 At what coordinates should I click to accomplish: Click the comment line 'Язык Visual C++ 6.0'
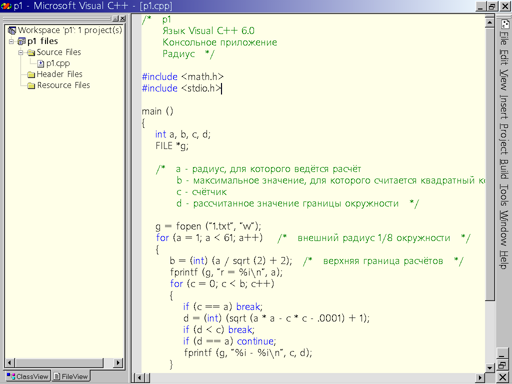(x=208, y=31)
